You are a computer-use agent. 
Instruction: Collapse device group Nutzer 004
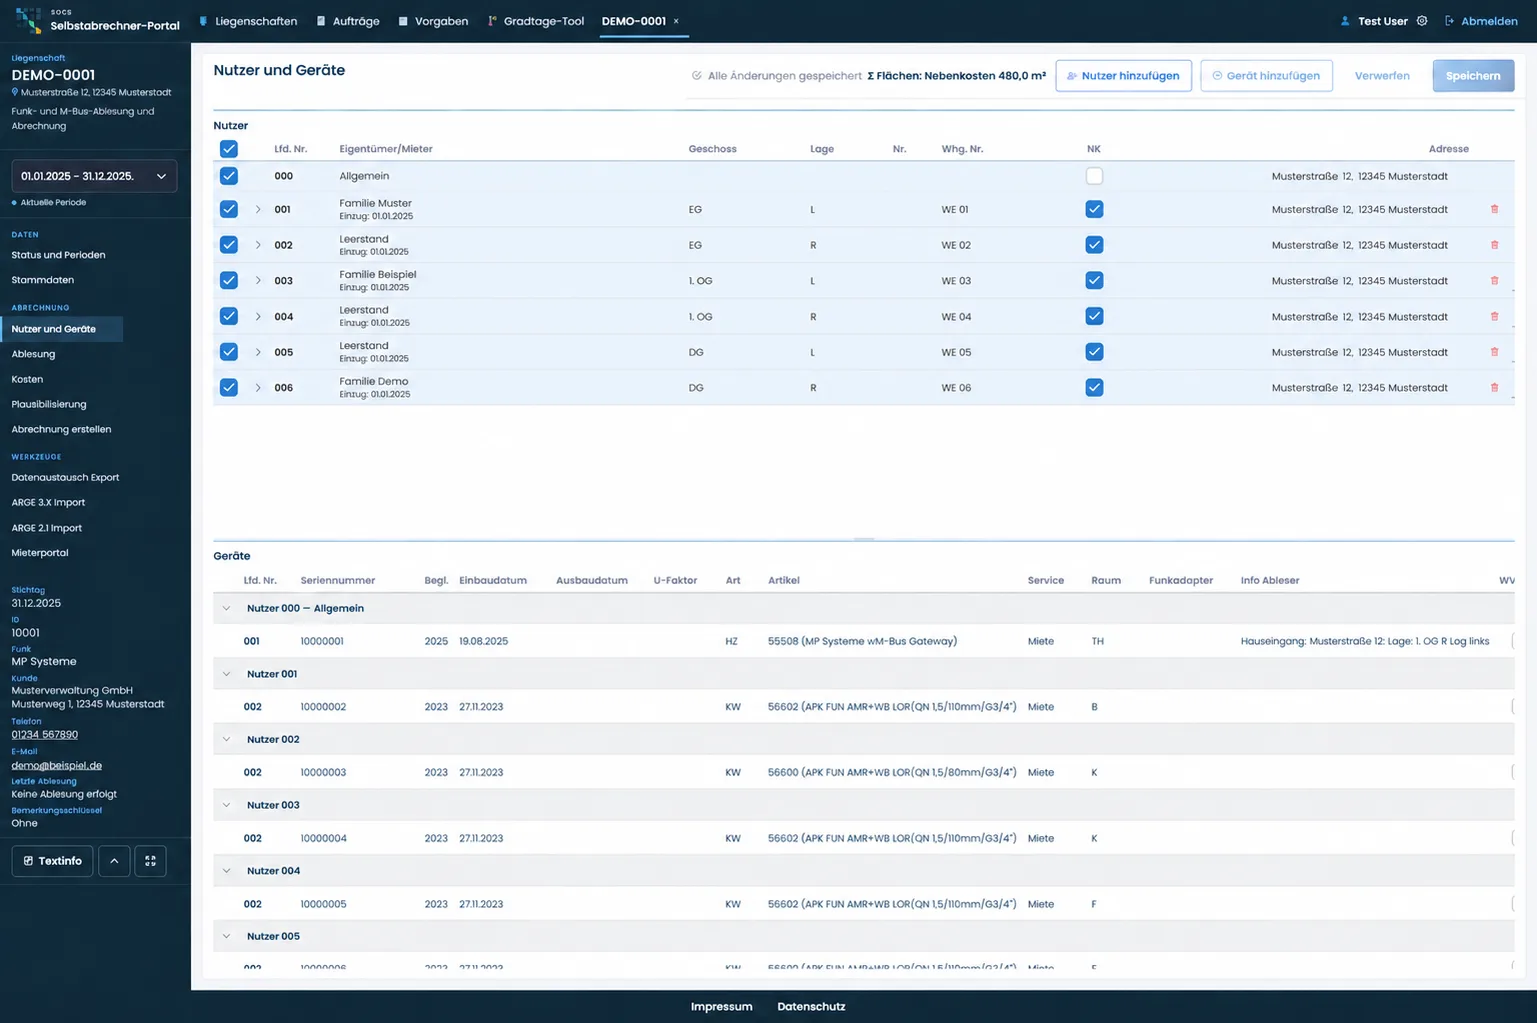(x=226, y=871)
